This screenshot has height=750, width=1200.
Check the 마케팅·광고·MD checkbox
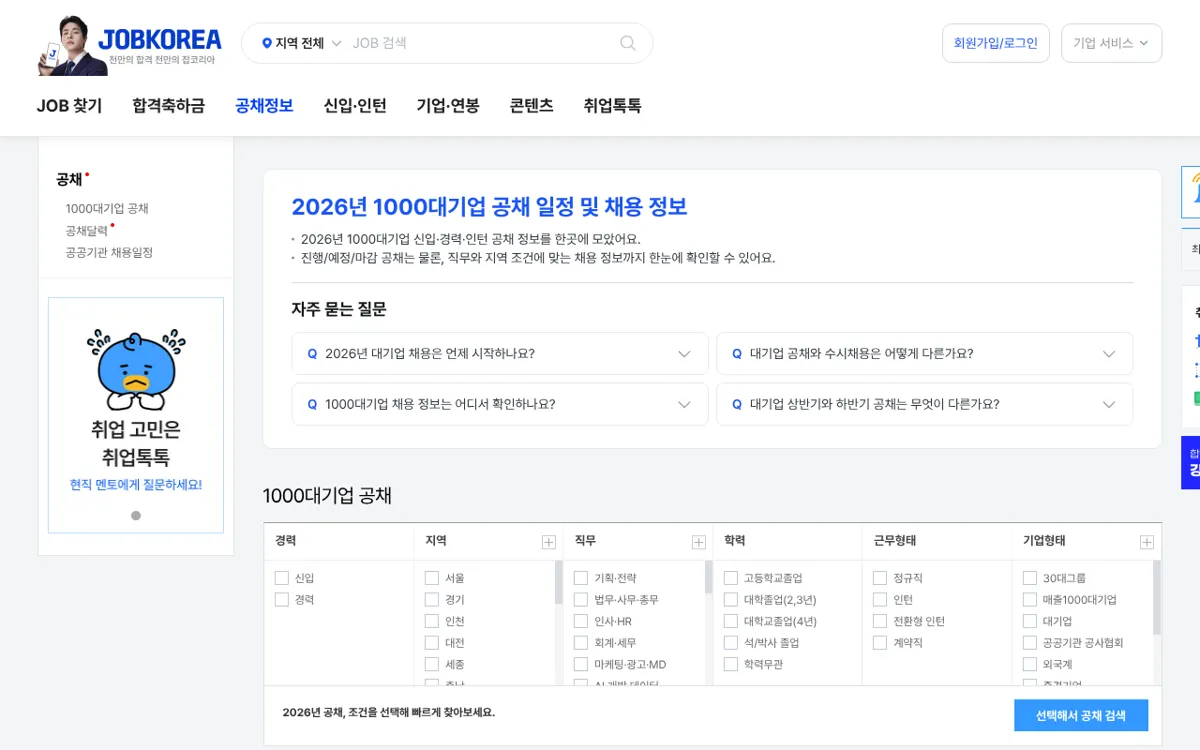[581, 664]
